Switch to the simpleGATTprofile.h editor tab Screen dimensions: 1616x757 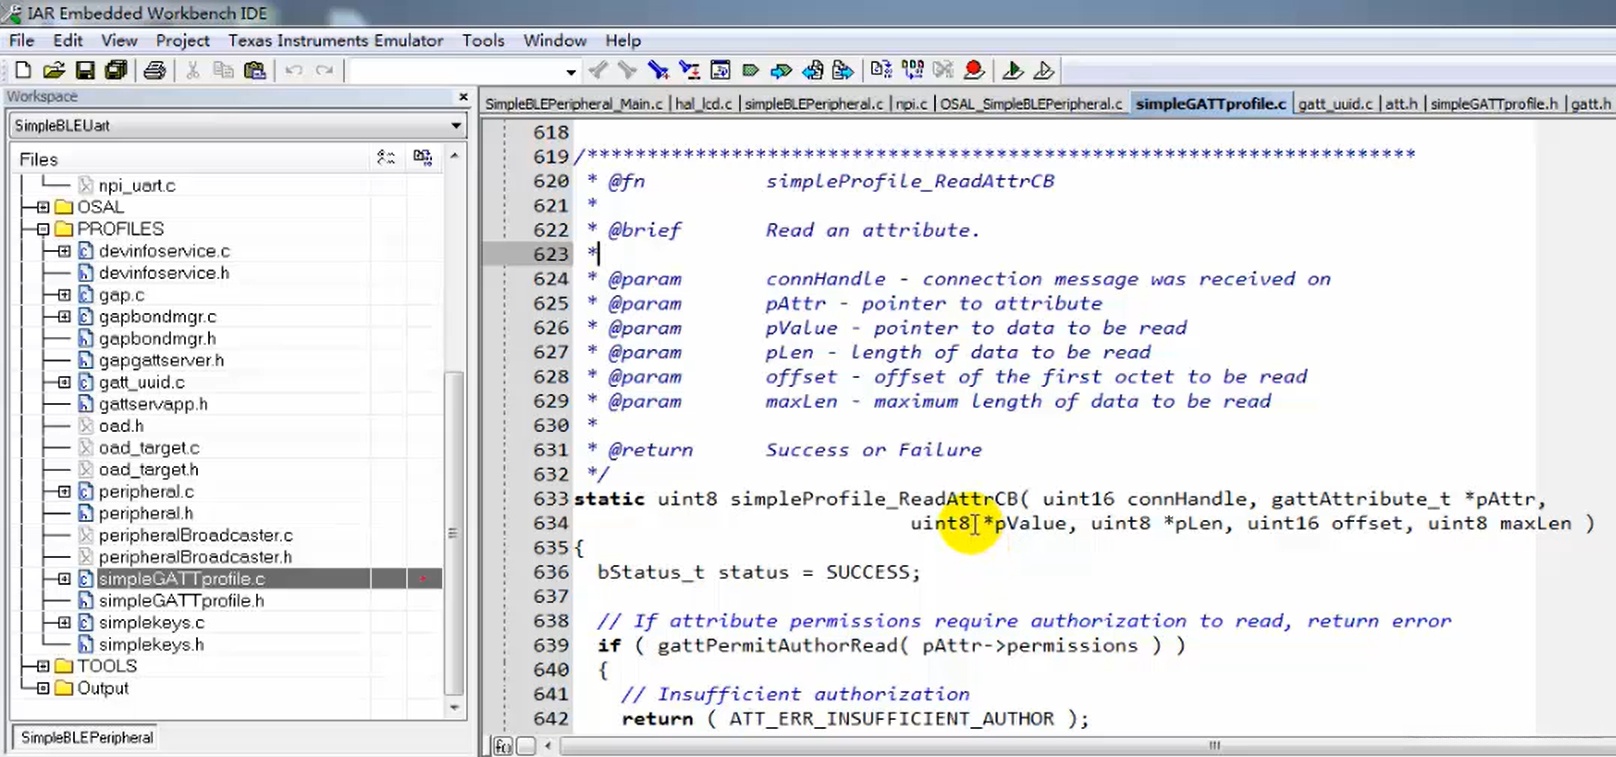1494,104
